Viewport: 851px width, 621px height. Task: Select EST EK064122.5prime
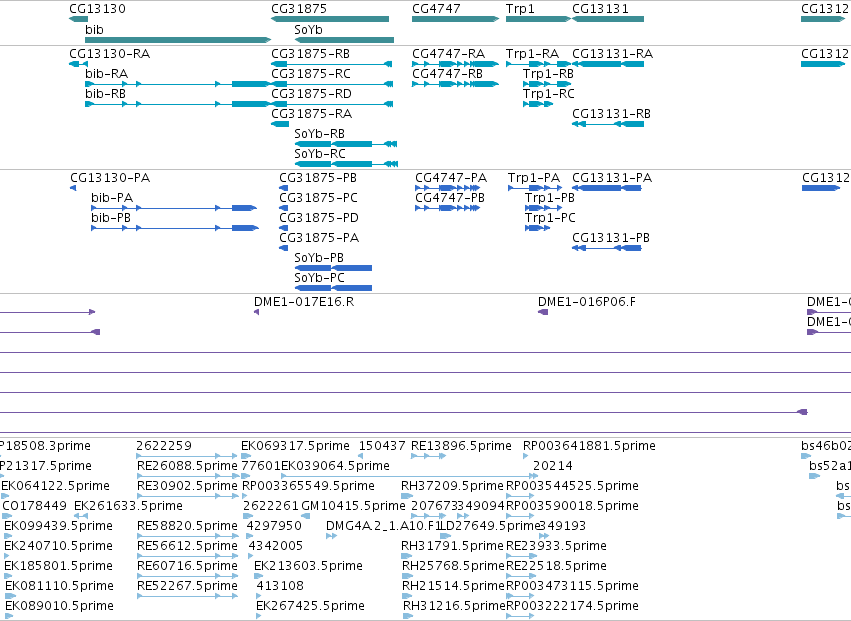(x=55, y=486)
